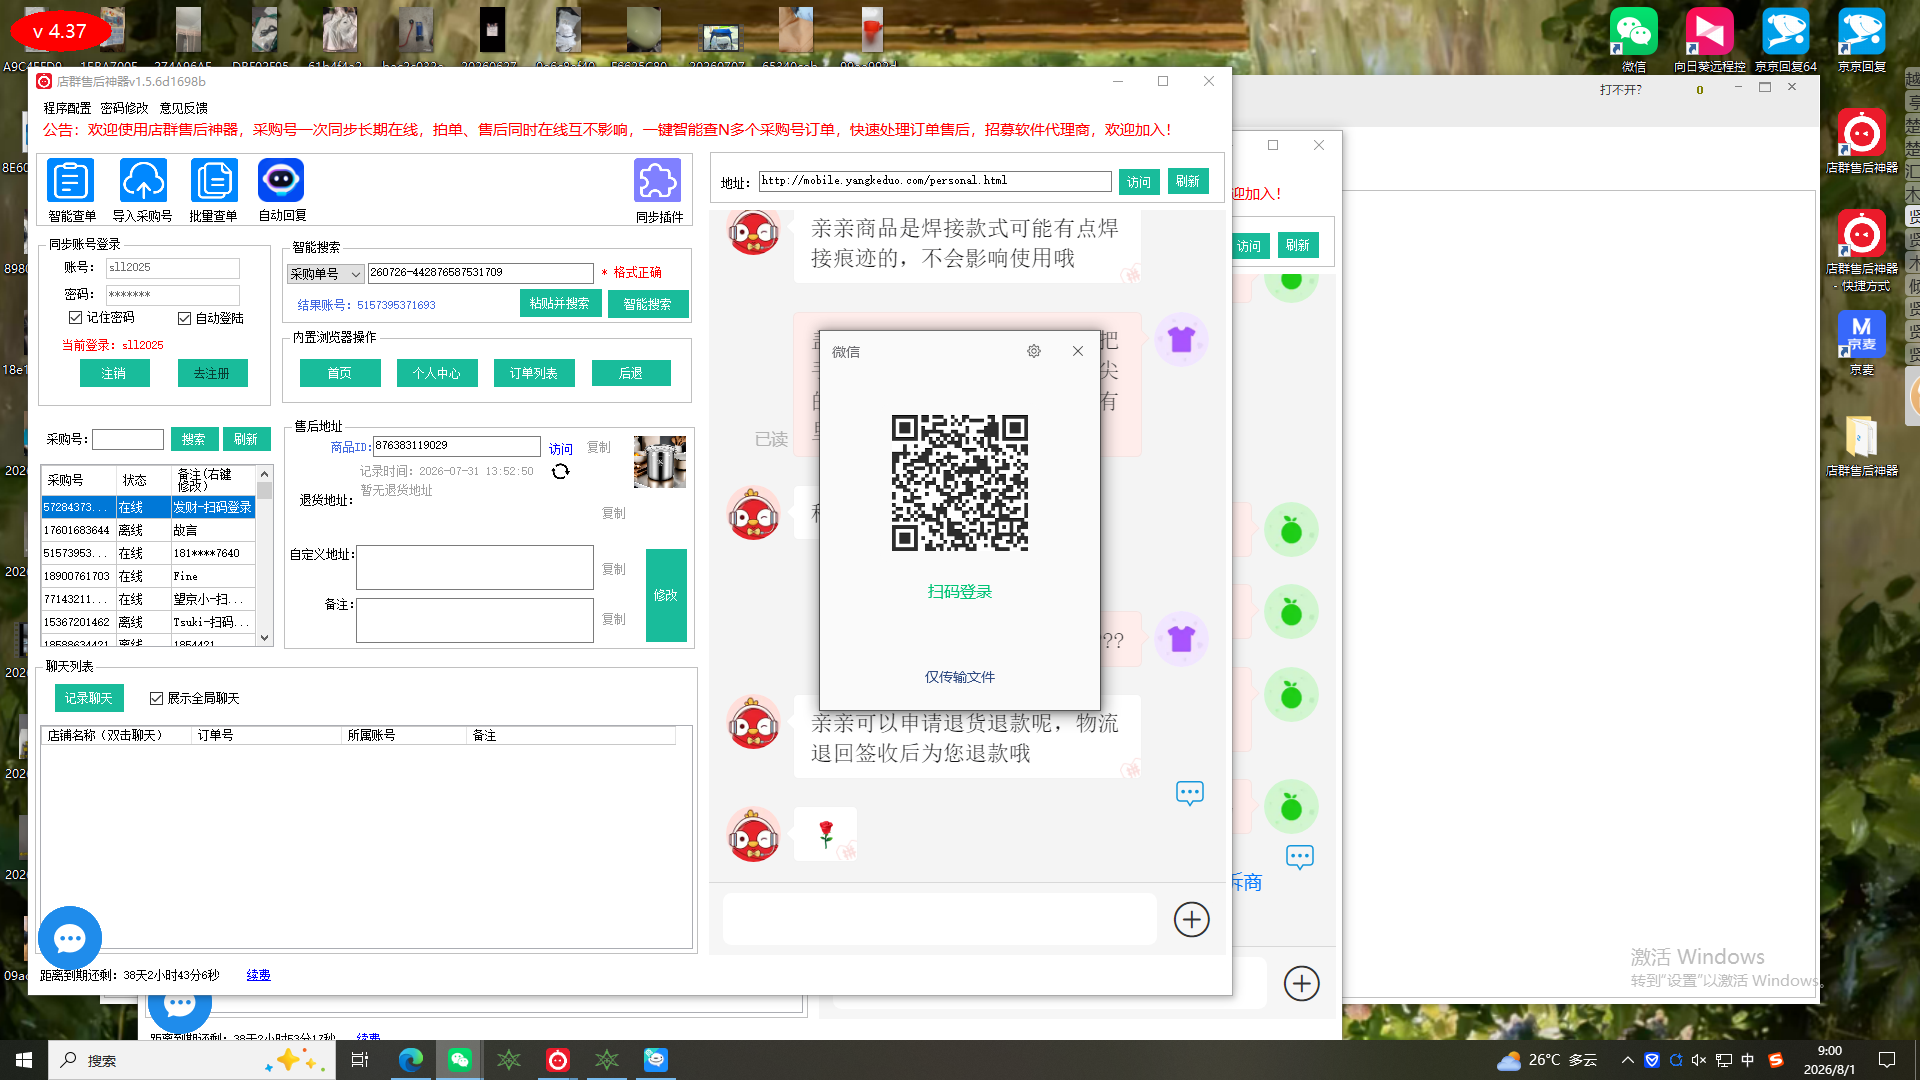The height and width of the screenshot is (1080, 1920).
Task: Open 京麦 desktop shortcut
Action: point(1862,342)
